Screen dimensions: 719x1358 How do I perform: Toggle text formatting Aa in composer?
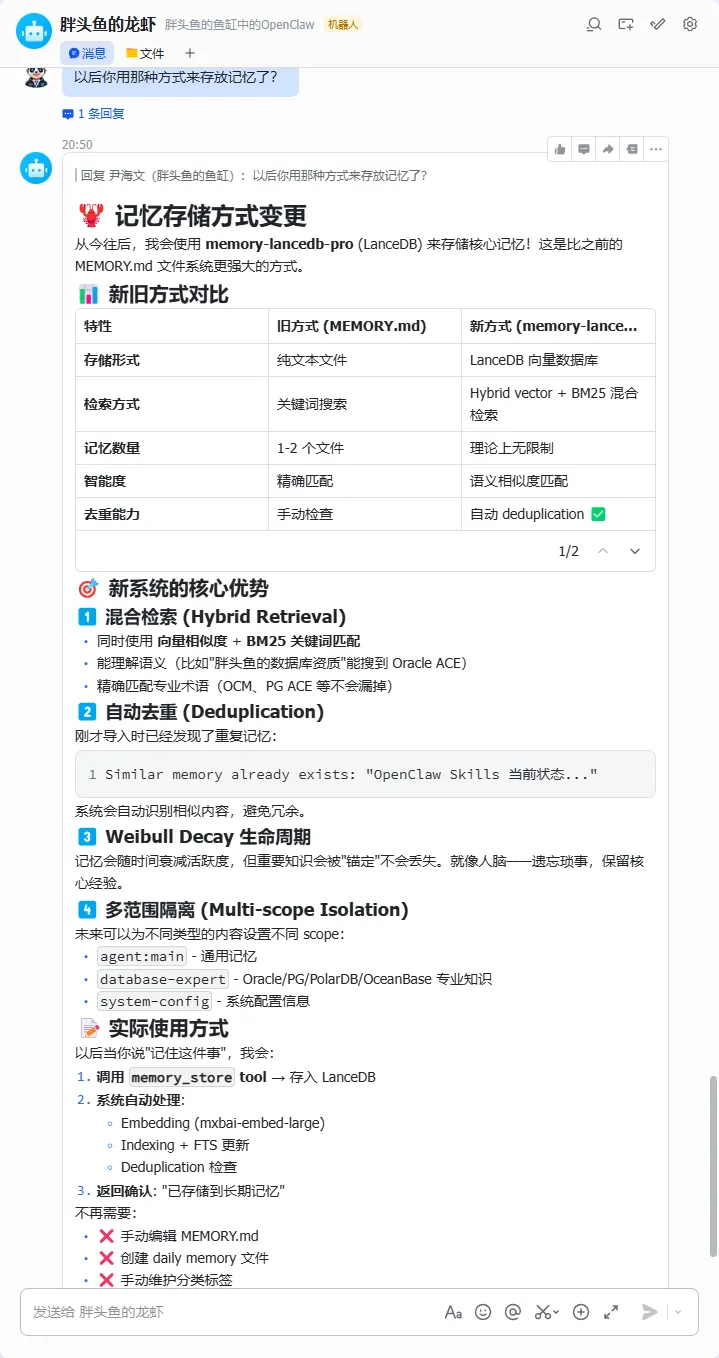pos(453,1312)
